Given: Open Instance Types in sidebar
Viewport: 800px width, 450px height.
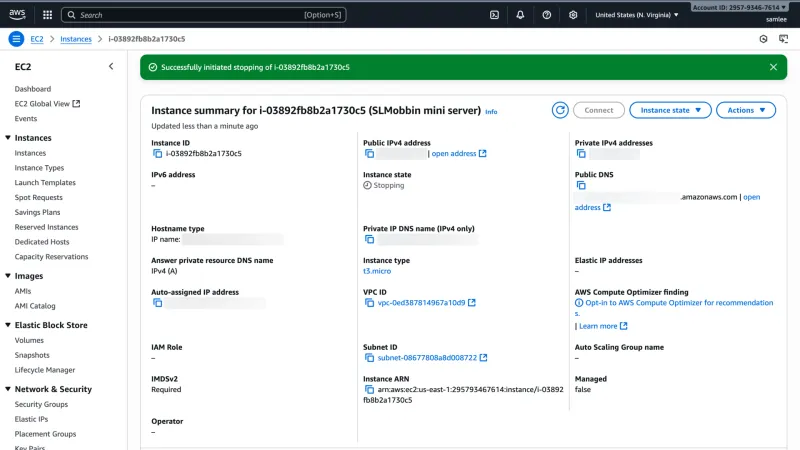Looking at the screenshot, I should click(x=39, y=168).
